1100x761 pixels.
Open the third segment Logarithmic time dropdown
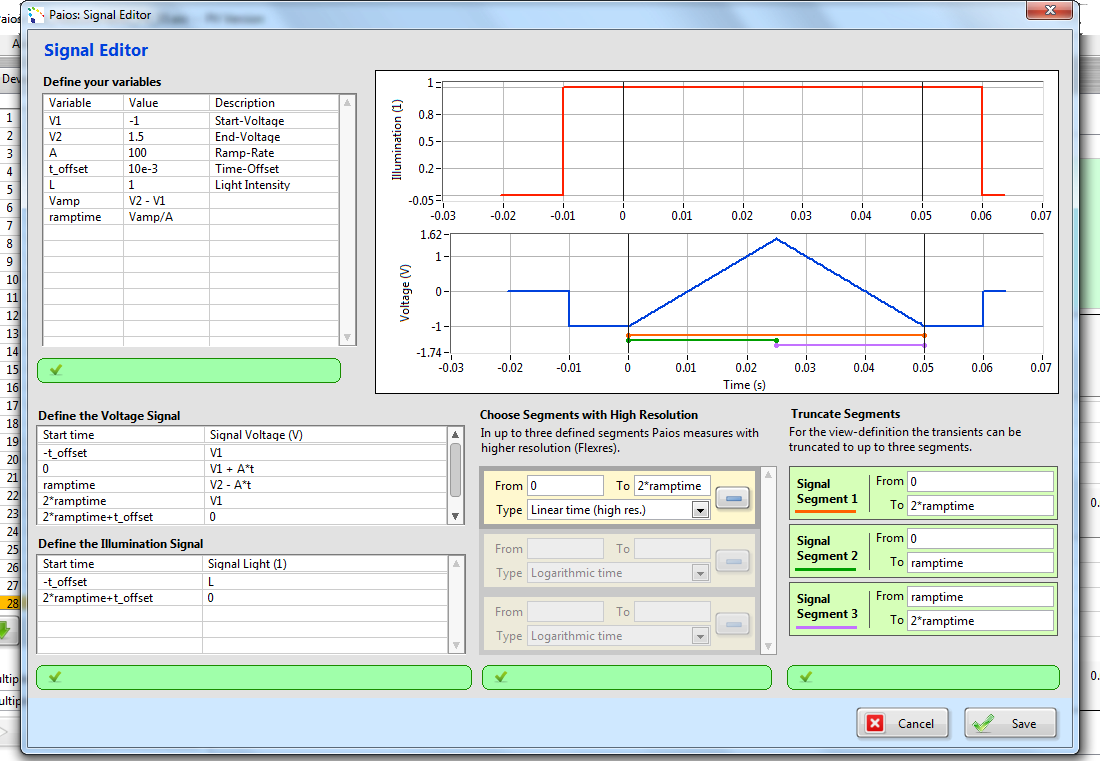click(x=700, y=637)
